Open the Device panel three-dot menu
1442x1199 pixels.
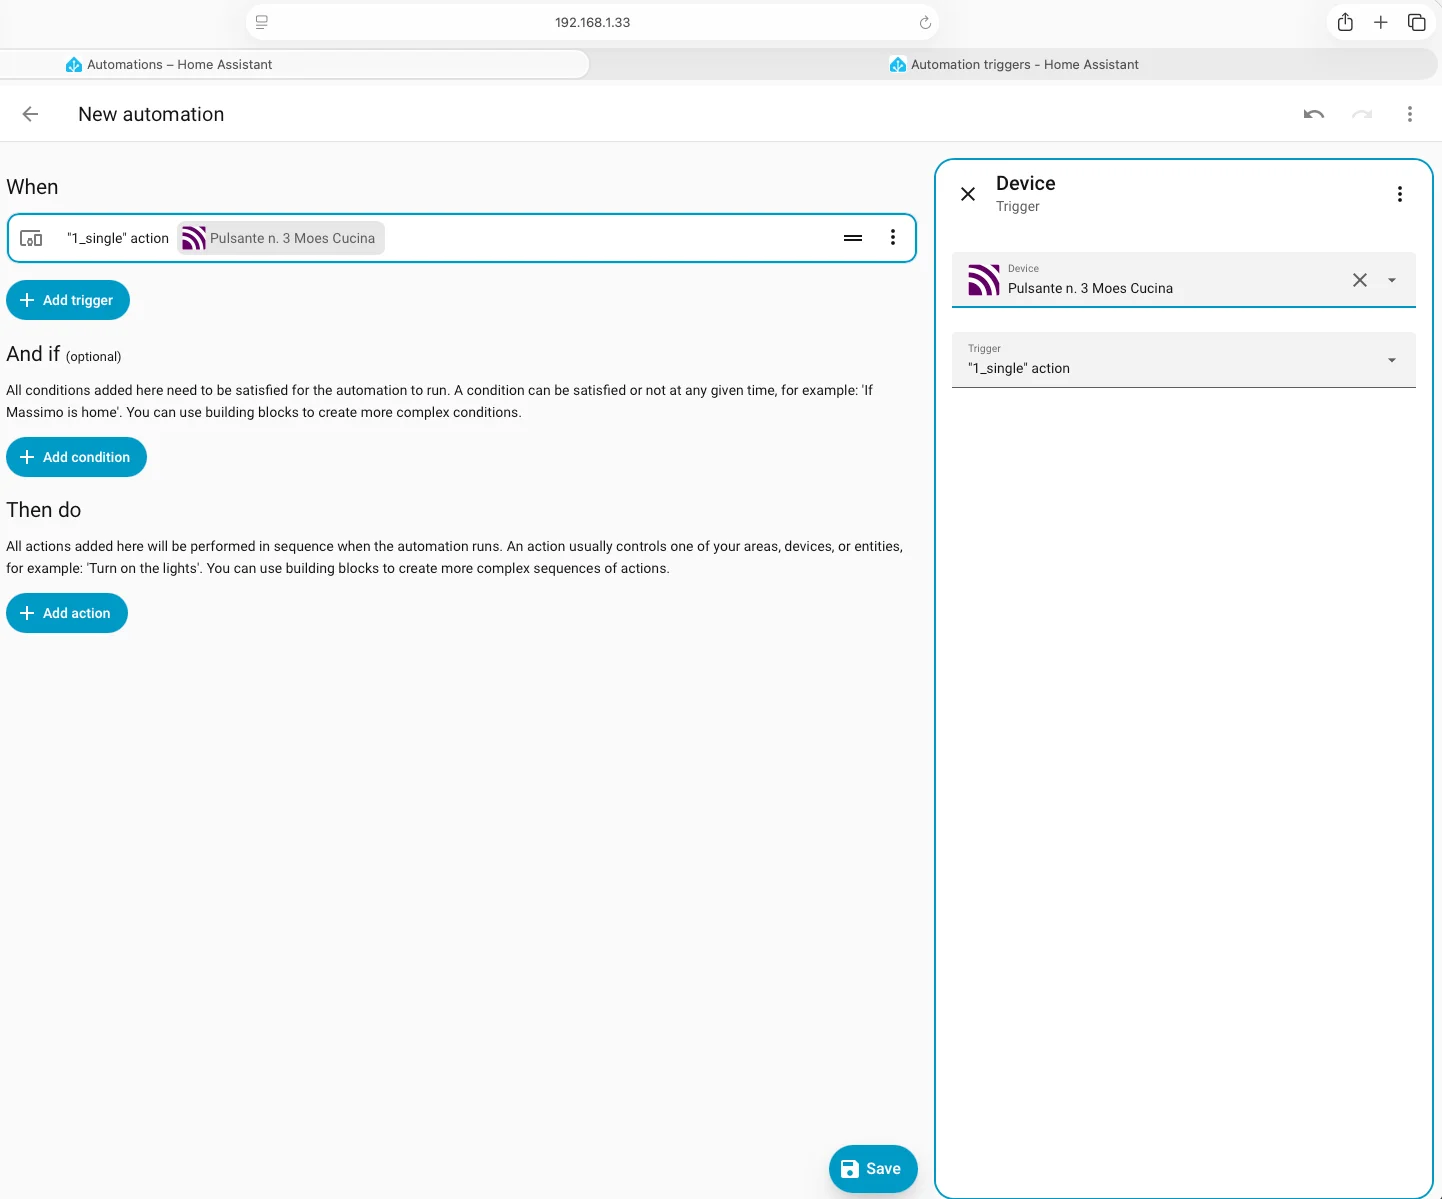pos(1400,194)
